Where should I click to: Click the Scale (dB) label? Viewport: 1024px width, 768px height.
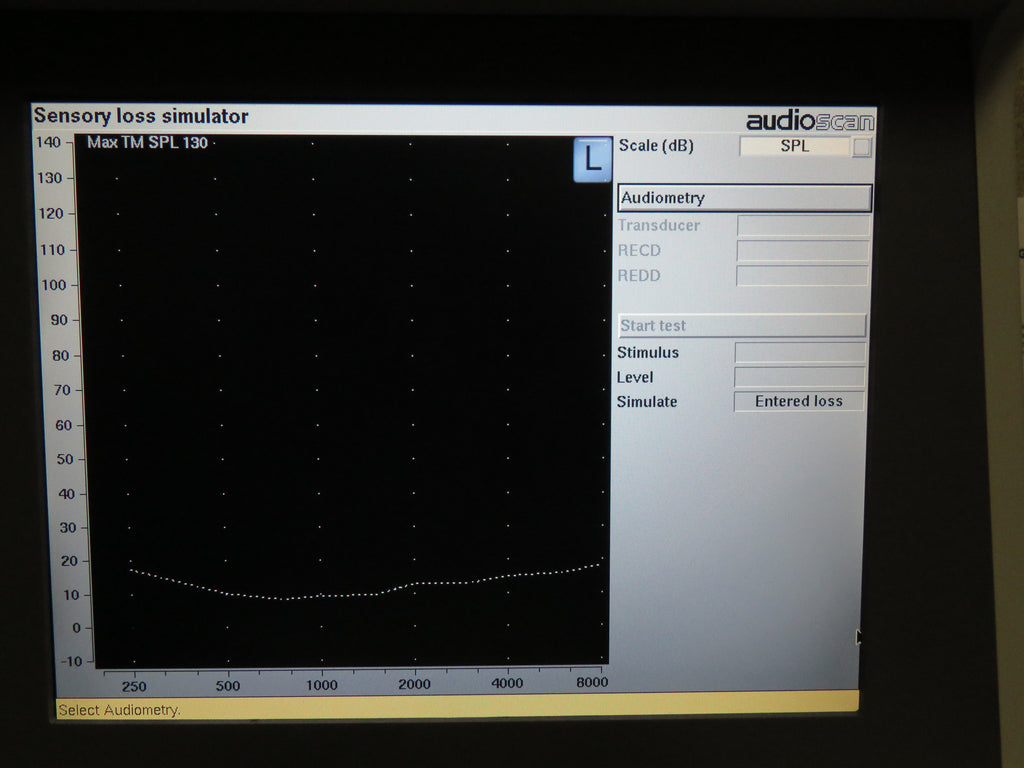656,146
